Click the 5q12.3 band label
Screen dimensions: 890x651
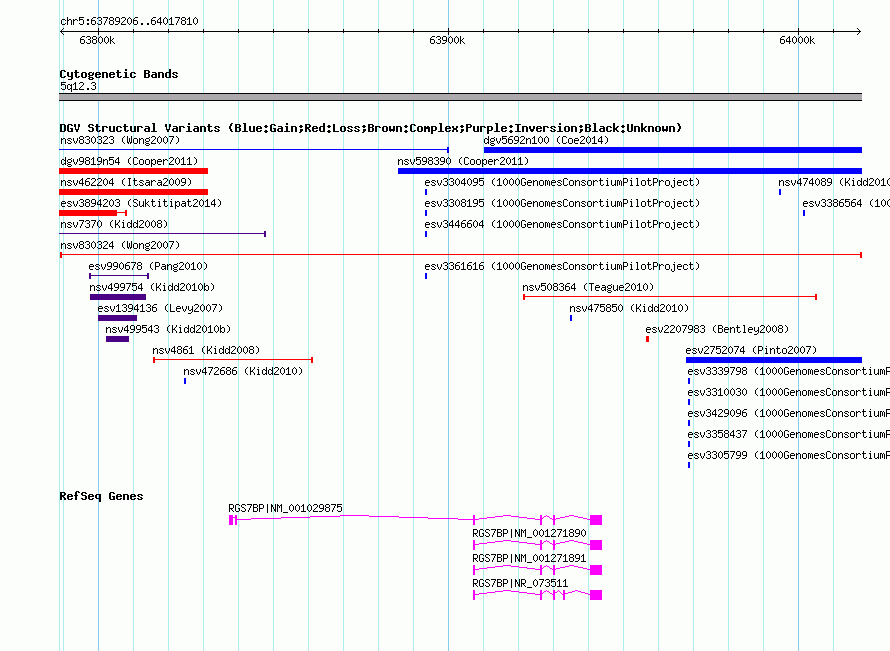(78, 86)
